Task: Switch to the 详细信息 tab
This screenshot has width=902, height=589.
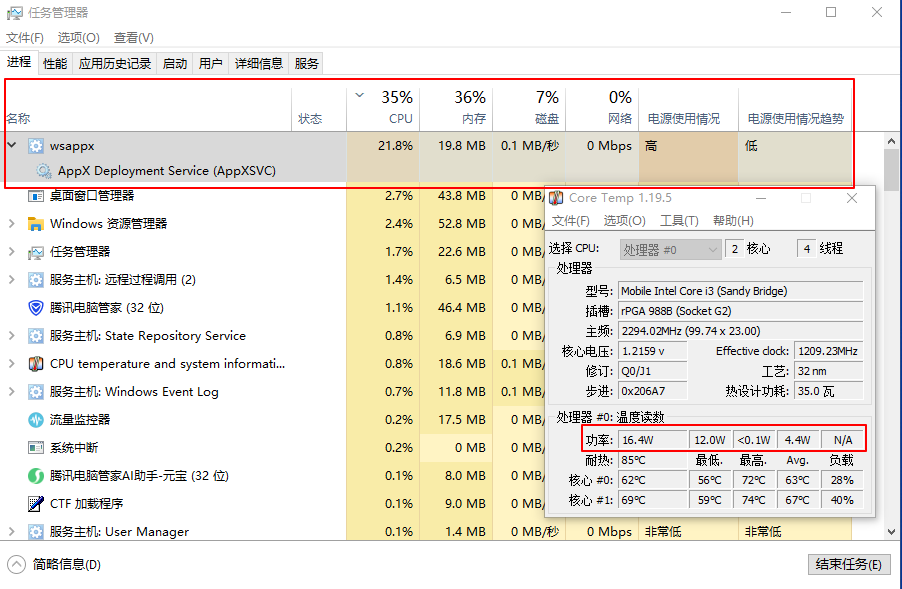Action: pyautogui.click(x=259, y=64)
